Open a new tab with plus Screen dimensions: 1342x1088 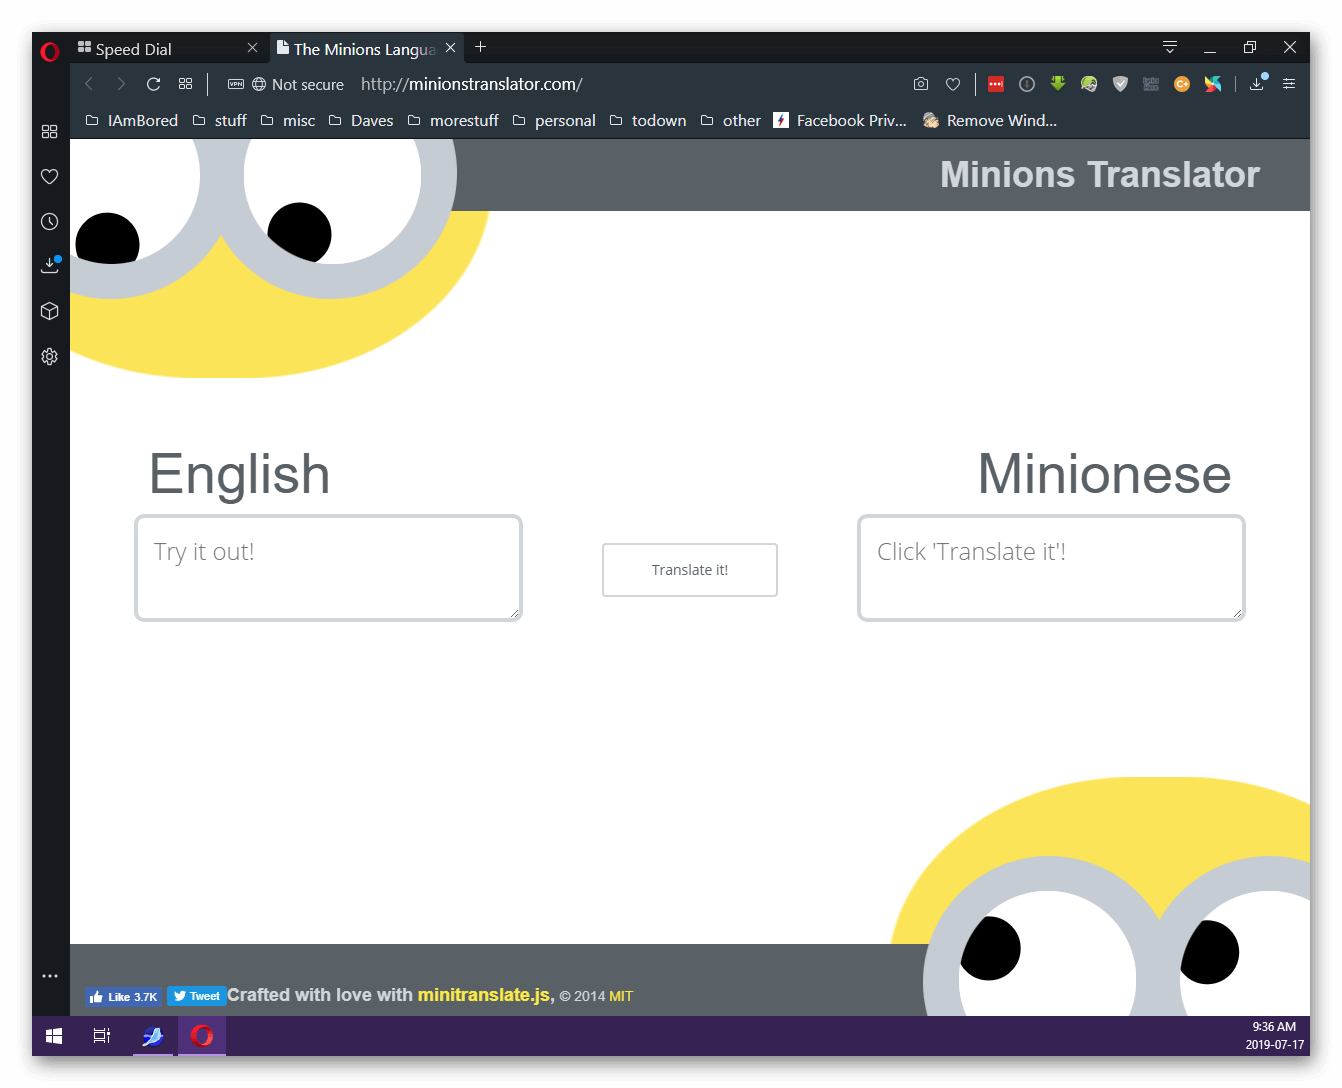(481, 47)
